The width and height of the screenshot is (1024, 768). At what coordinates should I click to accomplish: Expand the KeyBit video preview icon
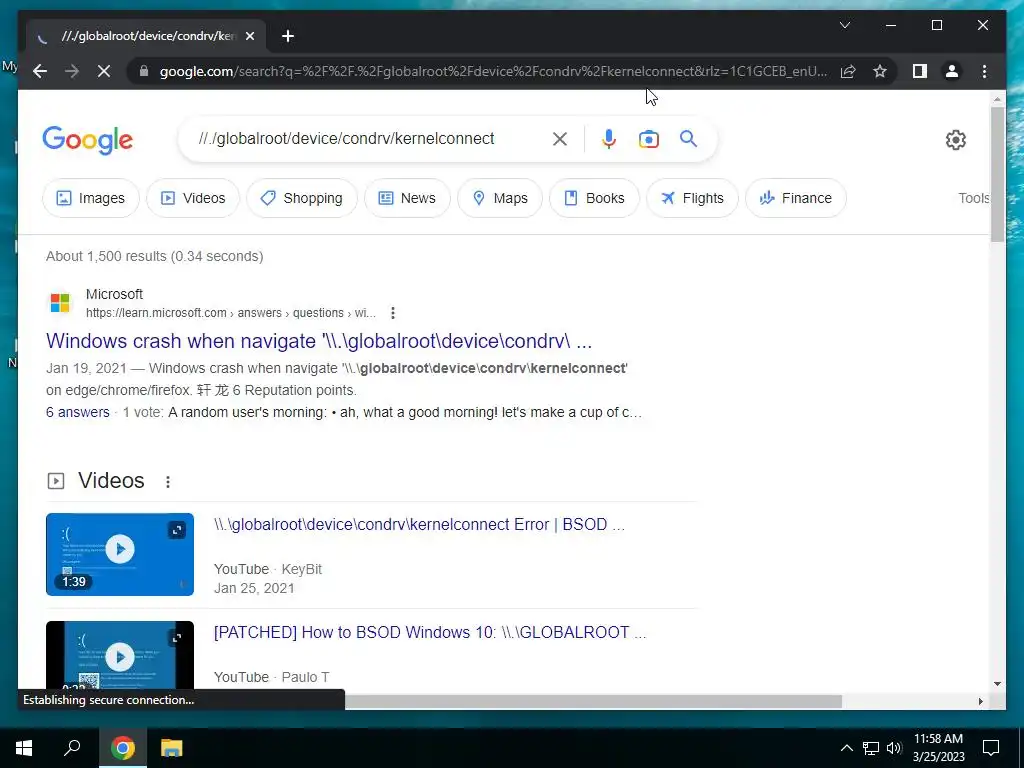(177, 530)
